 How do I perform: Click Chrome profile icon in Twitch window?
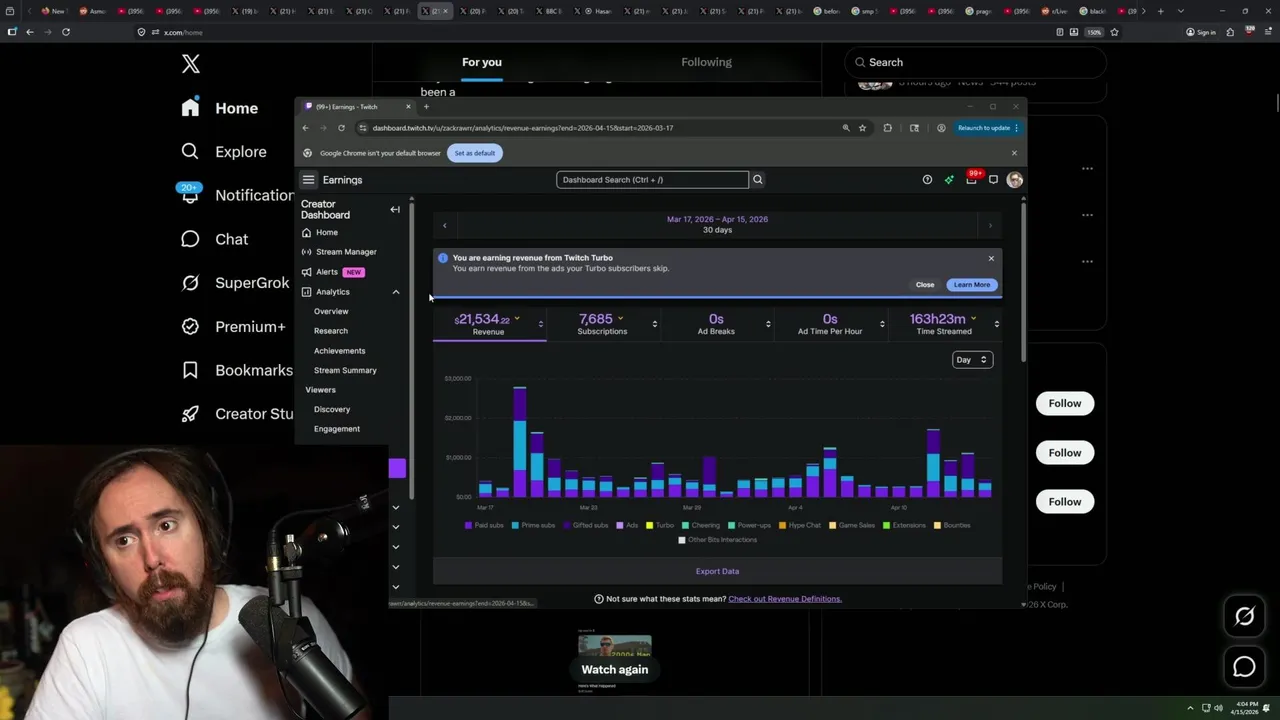tap(941, 128)
